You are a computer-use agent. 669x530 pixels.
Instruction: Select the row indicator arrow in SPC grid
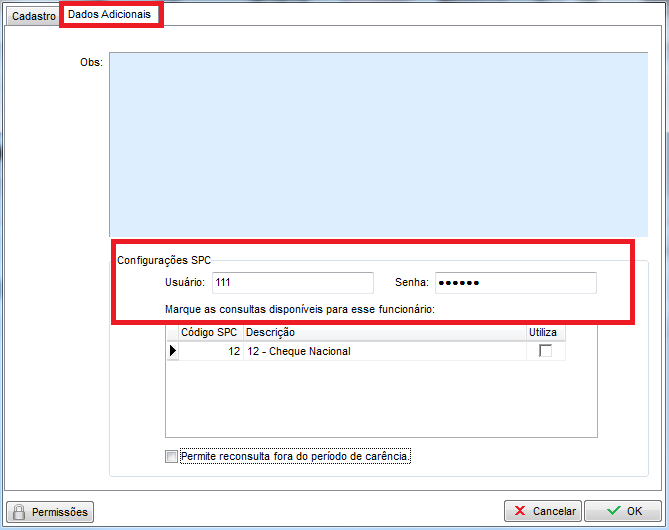pyautogui.click(x=172, y=351)
